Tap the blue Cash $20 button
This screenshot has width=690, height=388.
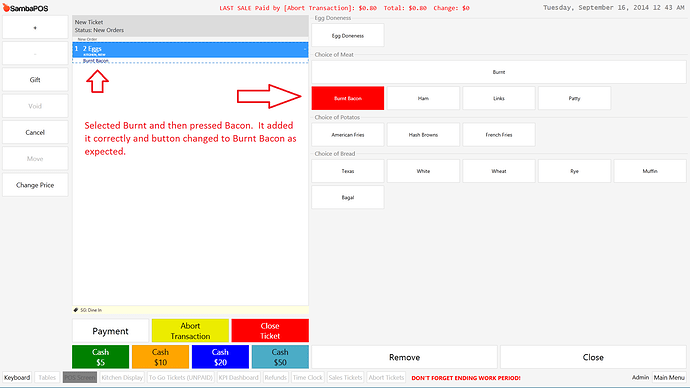tap(220, 357)
